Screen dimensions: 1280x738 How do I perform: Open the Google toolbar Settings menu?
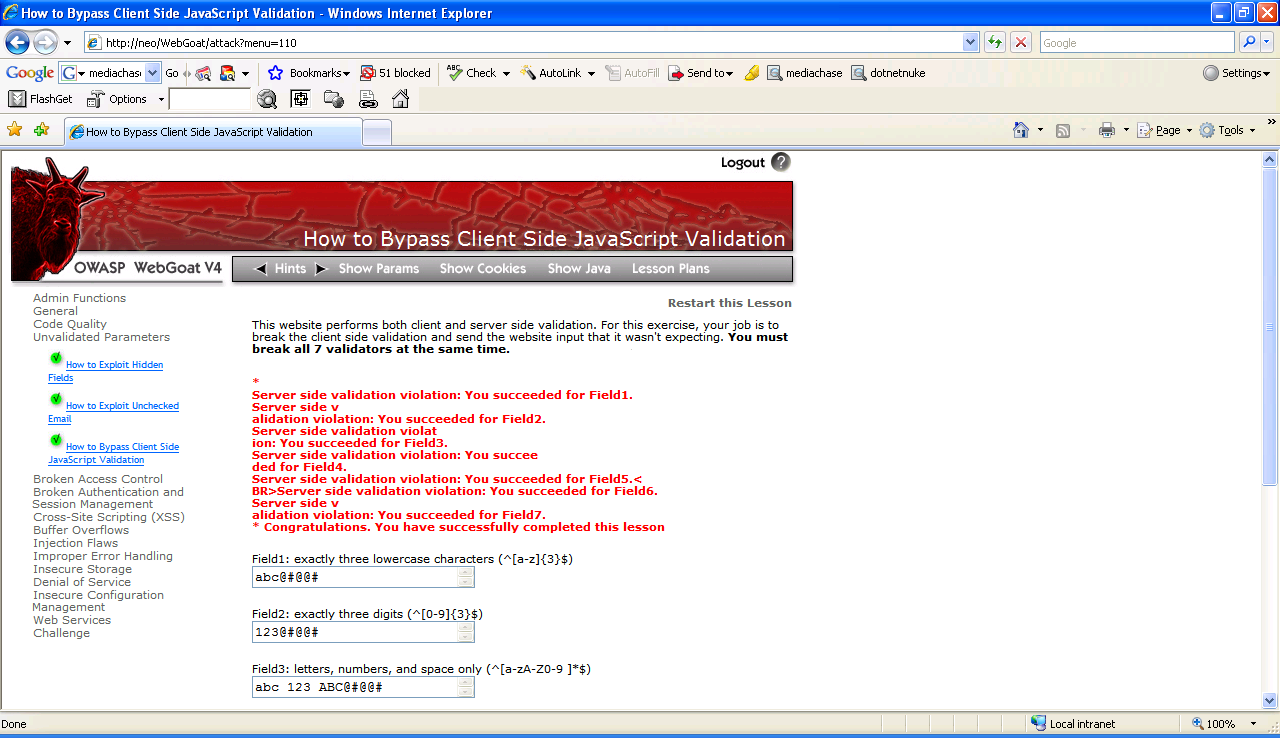pyautogui.click(x=1236, y=73)
